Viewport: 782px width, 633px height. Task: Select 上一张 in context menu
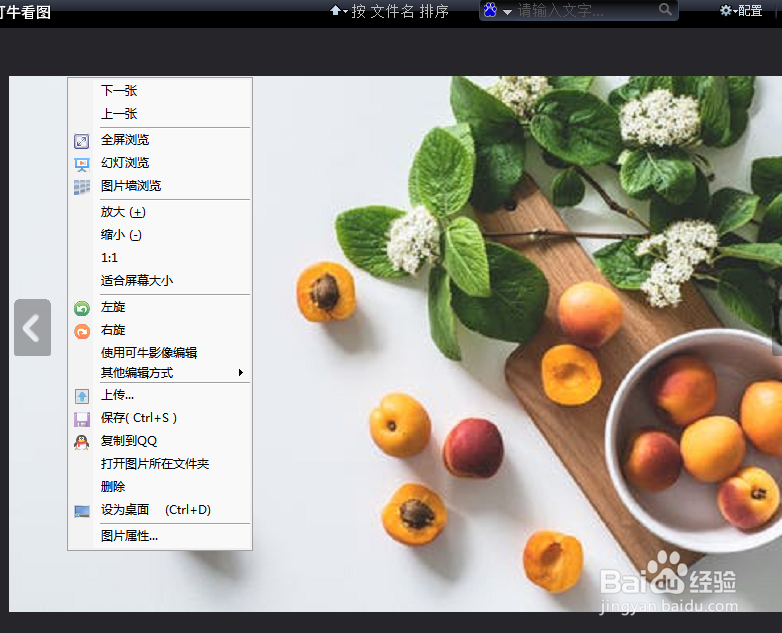click(160, 114)
